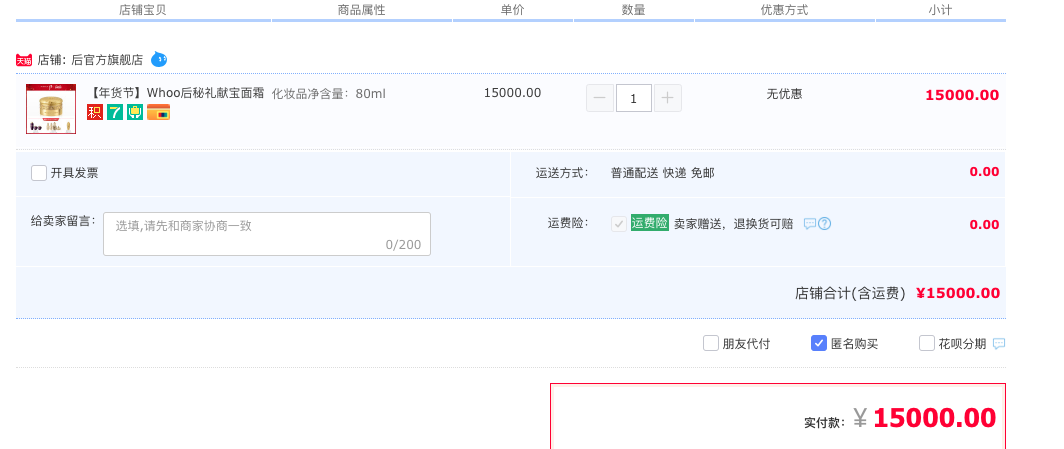Image resolution: width=1064 pixels, height=449 pixels.
Task: Click the 店铺宝贝 column header
Action: (142, 9)
